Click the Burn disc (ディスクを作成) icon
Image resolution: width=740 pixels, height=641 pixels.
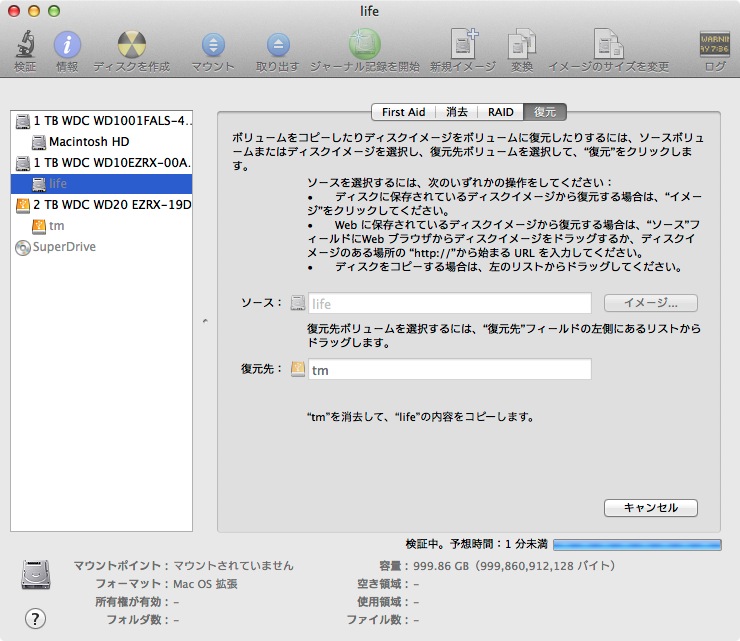[131, 45]
